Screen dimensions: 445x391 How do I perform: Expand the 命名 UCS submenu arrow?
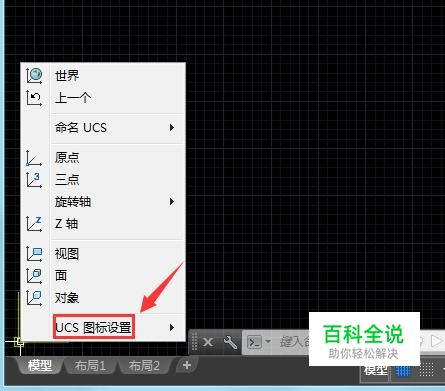click(172, 128)
